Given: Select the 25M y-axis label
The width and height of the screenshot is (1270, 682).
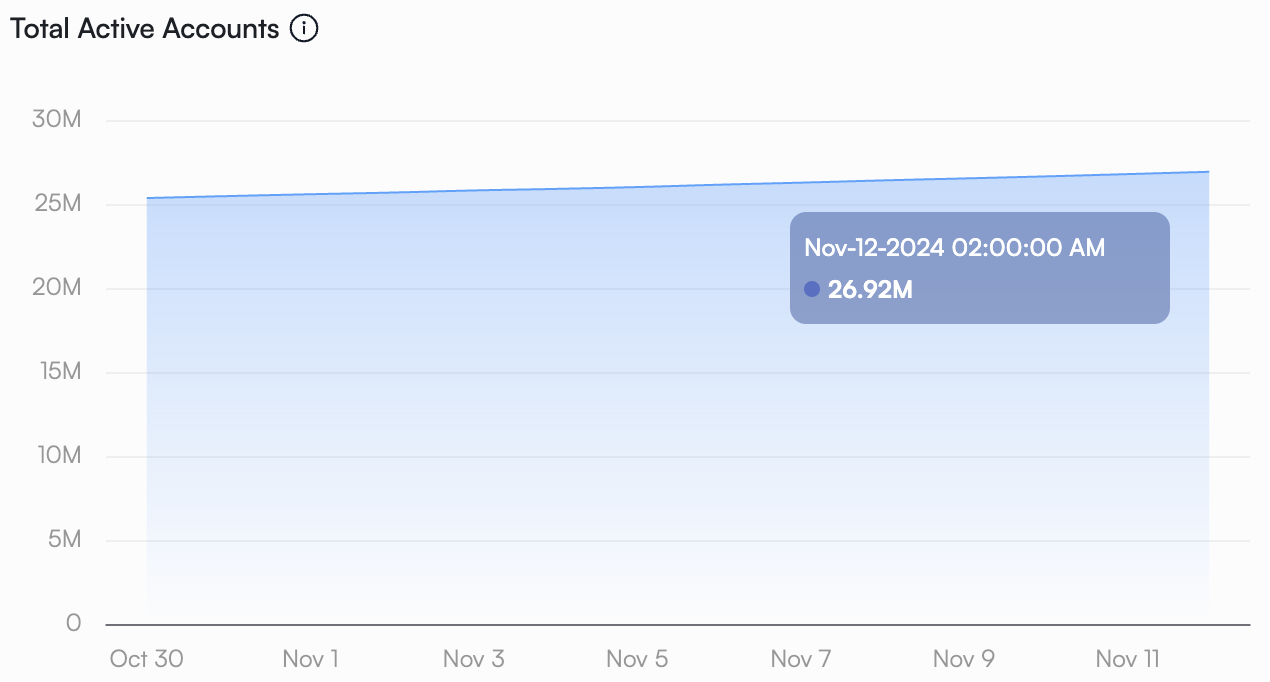Looking at the screenshot, I should [56, 204].
